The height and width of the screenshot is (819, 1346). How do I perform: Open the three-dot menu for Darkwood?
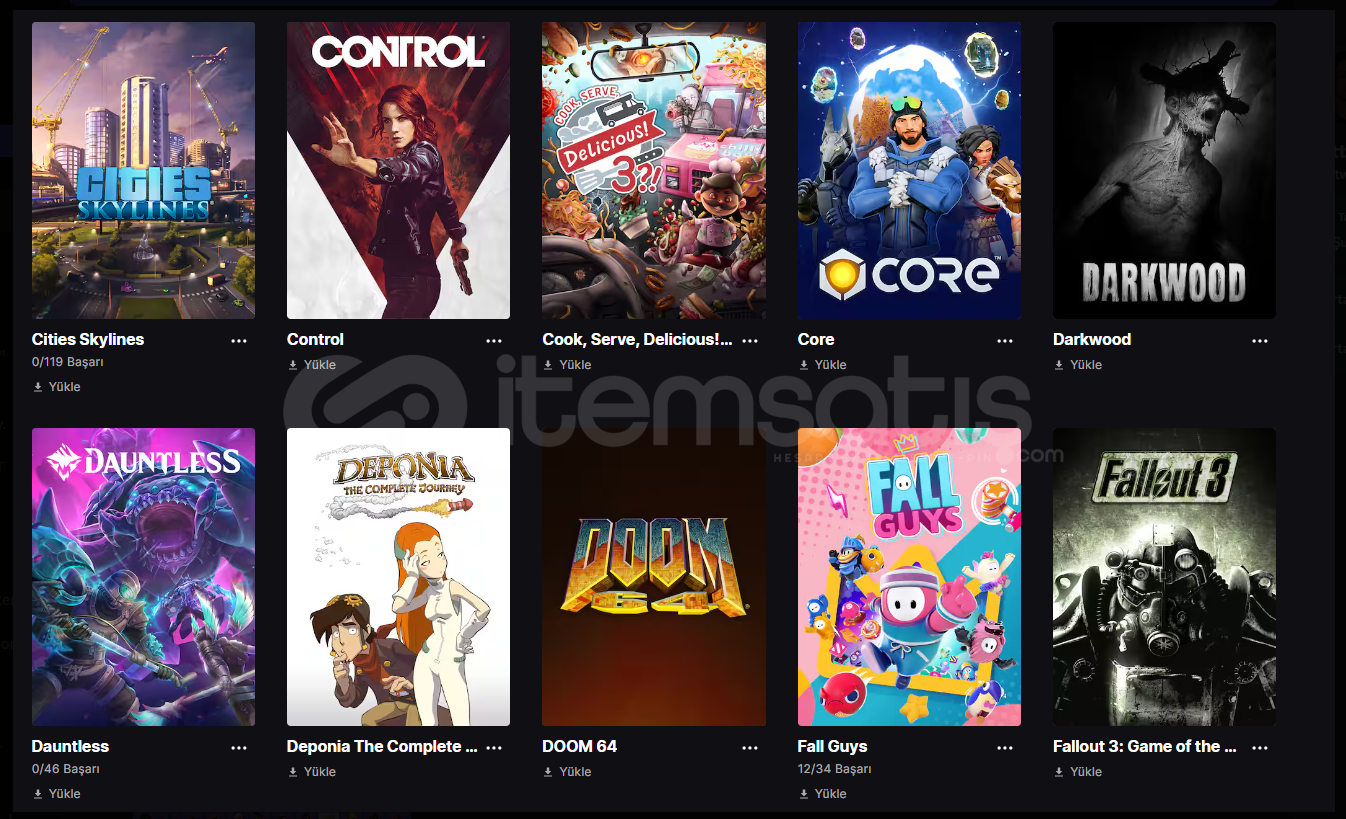click(1260, 341)
